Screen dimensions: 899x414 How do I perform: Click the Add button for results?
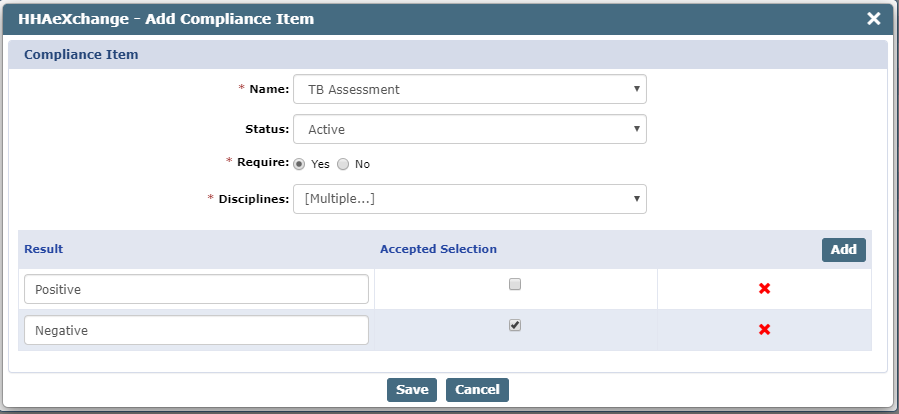pyautogui.click(x=843, y=249)
